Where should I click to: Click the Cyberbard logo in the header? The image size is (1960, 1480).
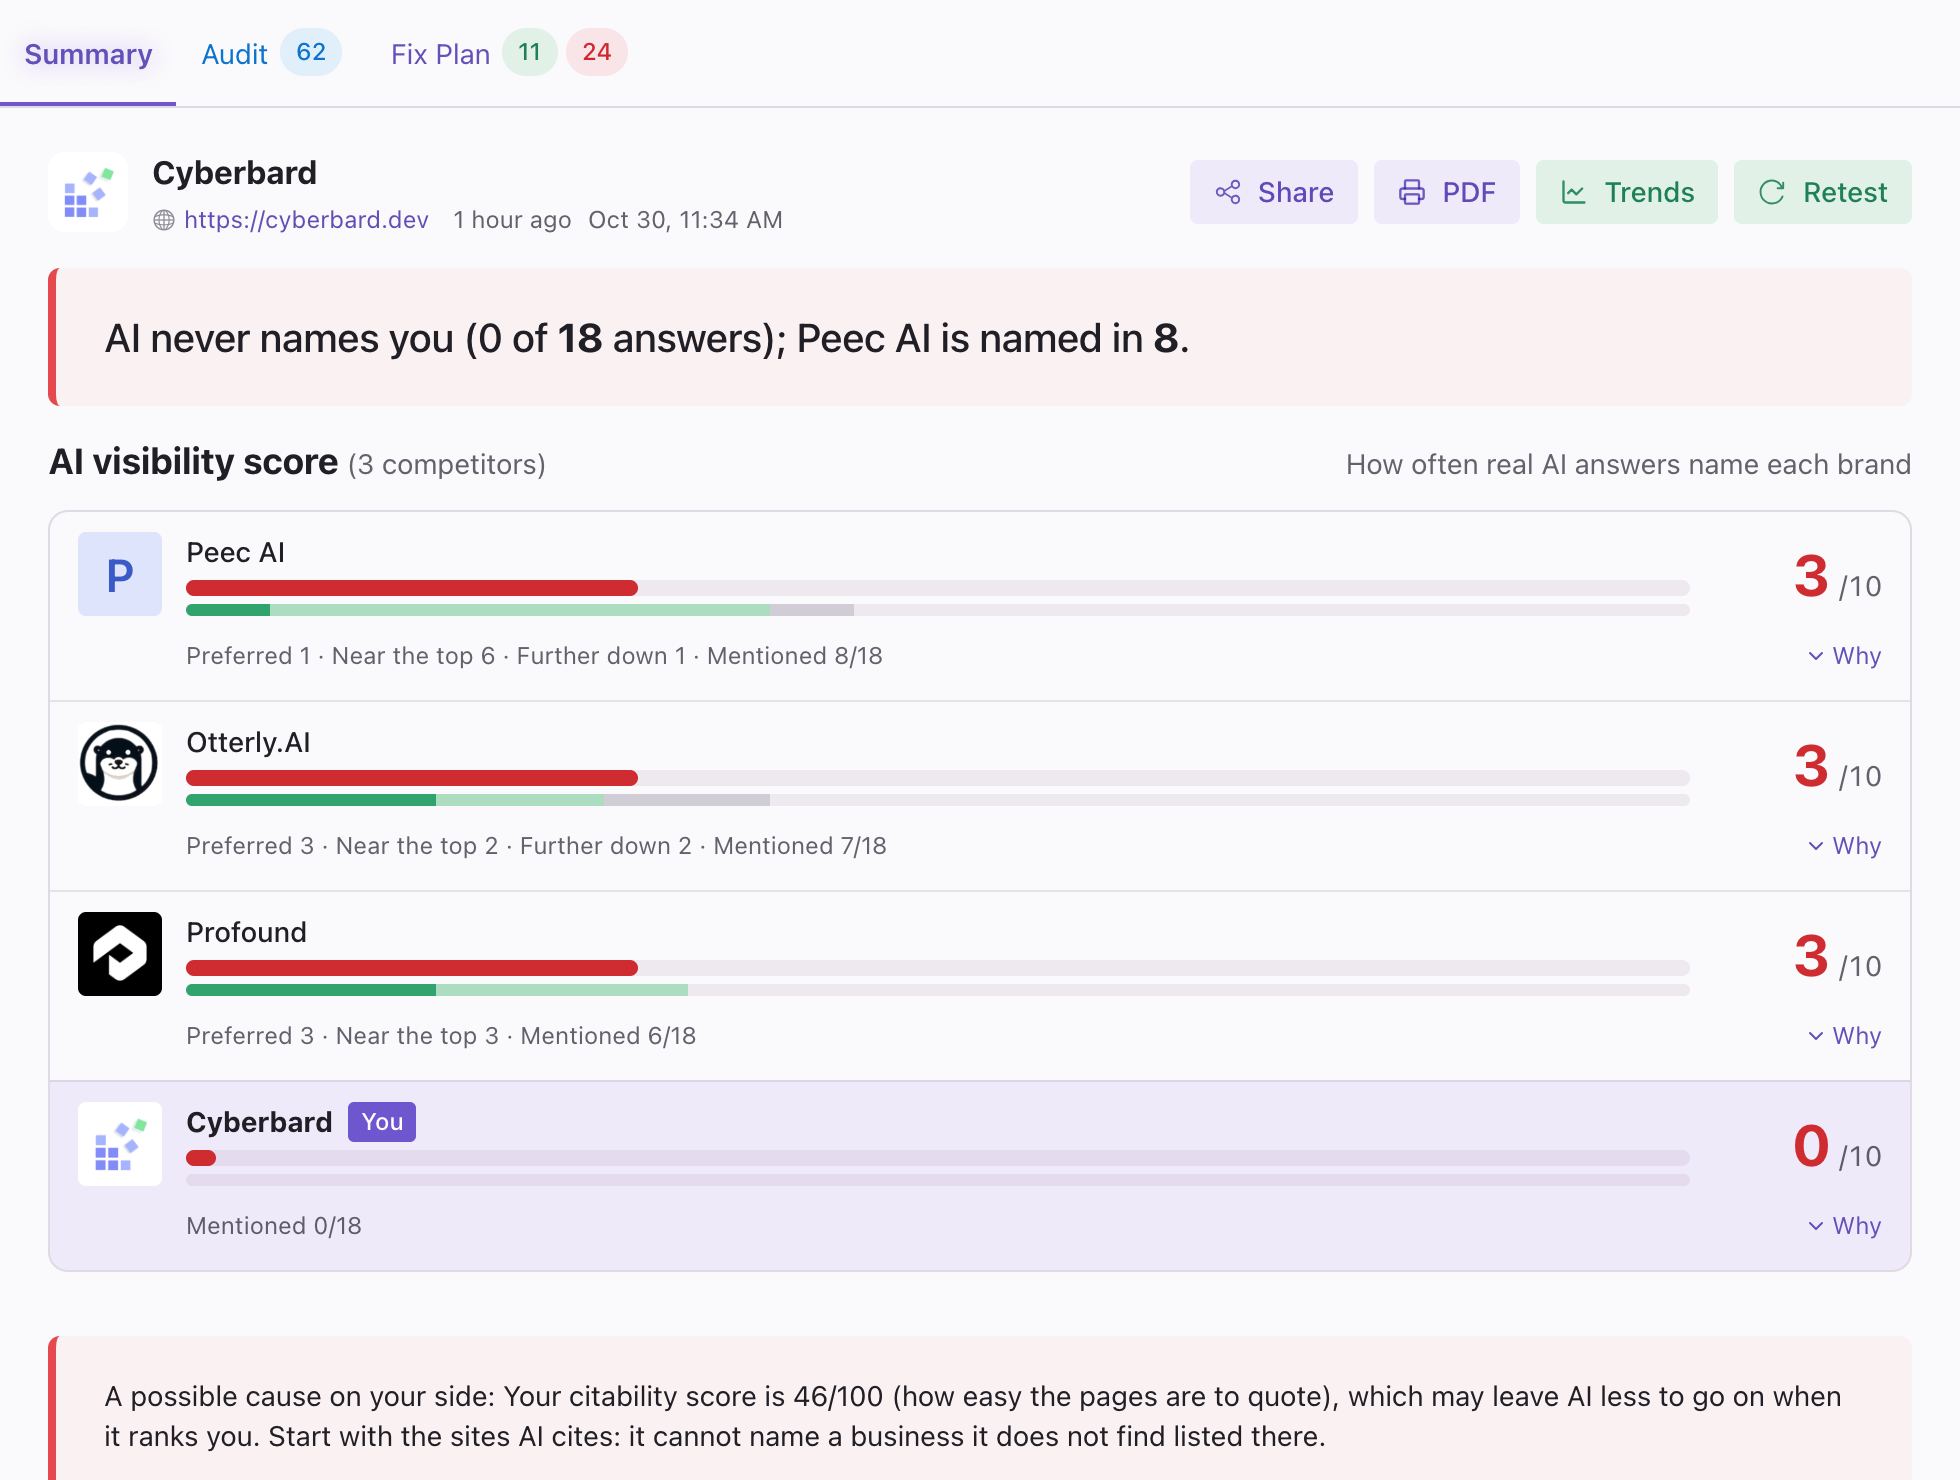pyautogui.click(x=88, y=192)
